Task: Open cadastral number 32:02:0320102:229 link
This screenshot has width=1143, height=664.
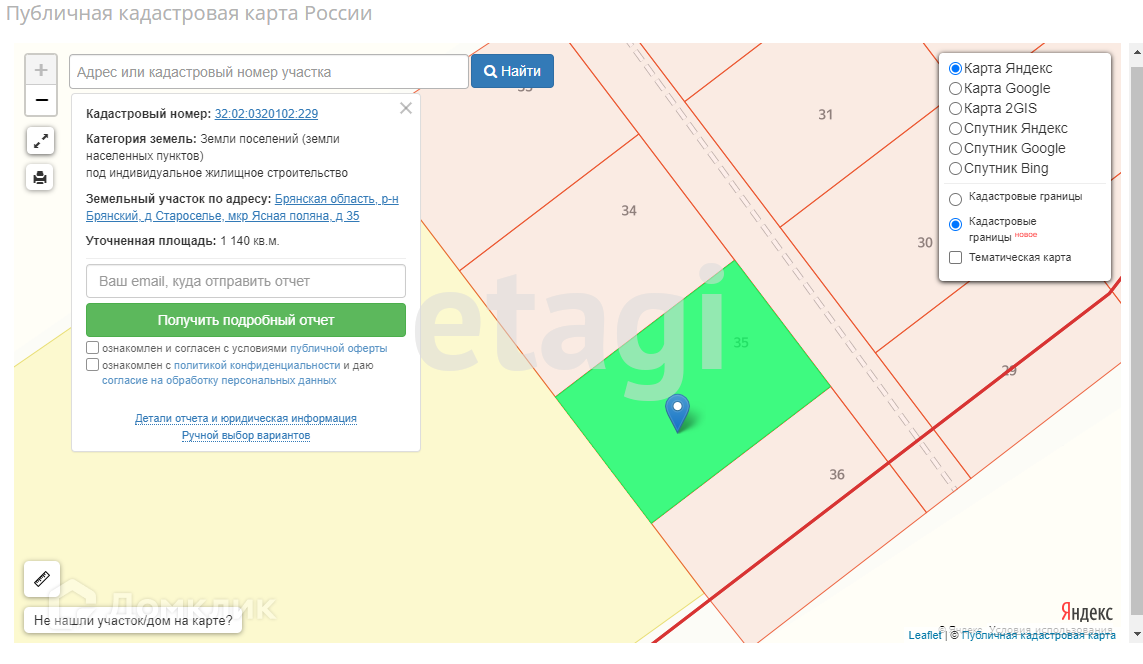Action: click(266, 114)
